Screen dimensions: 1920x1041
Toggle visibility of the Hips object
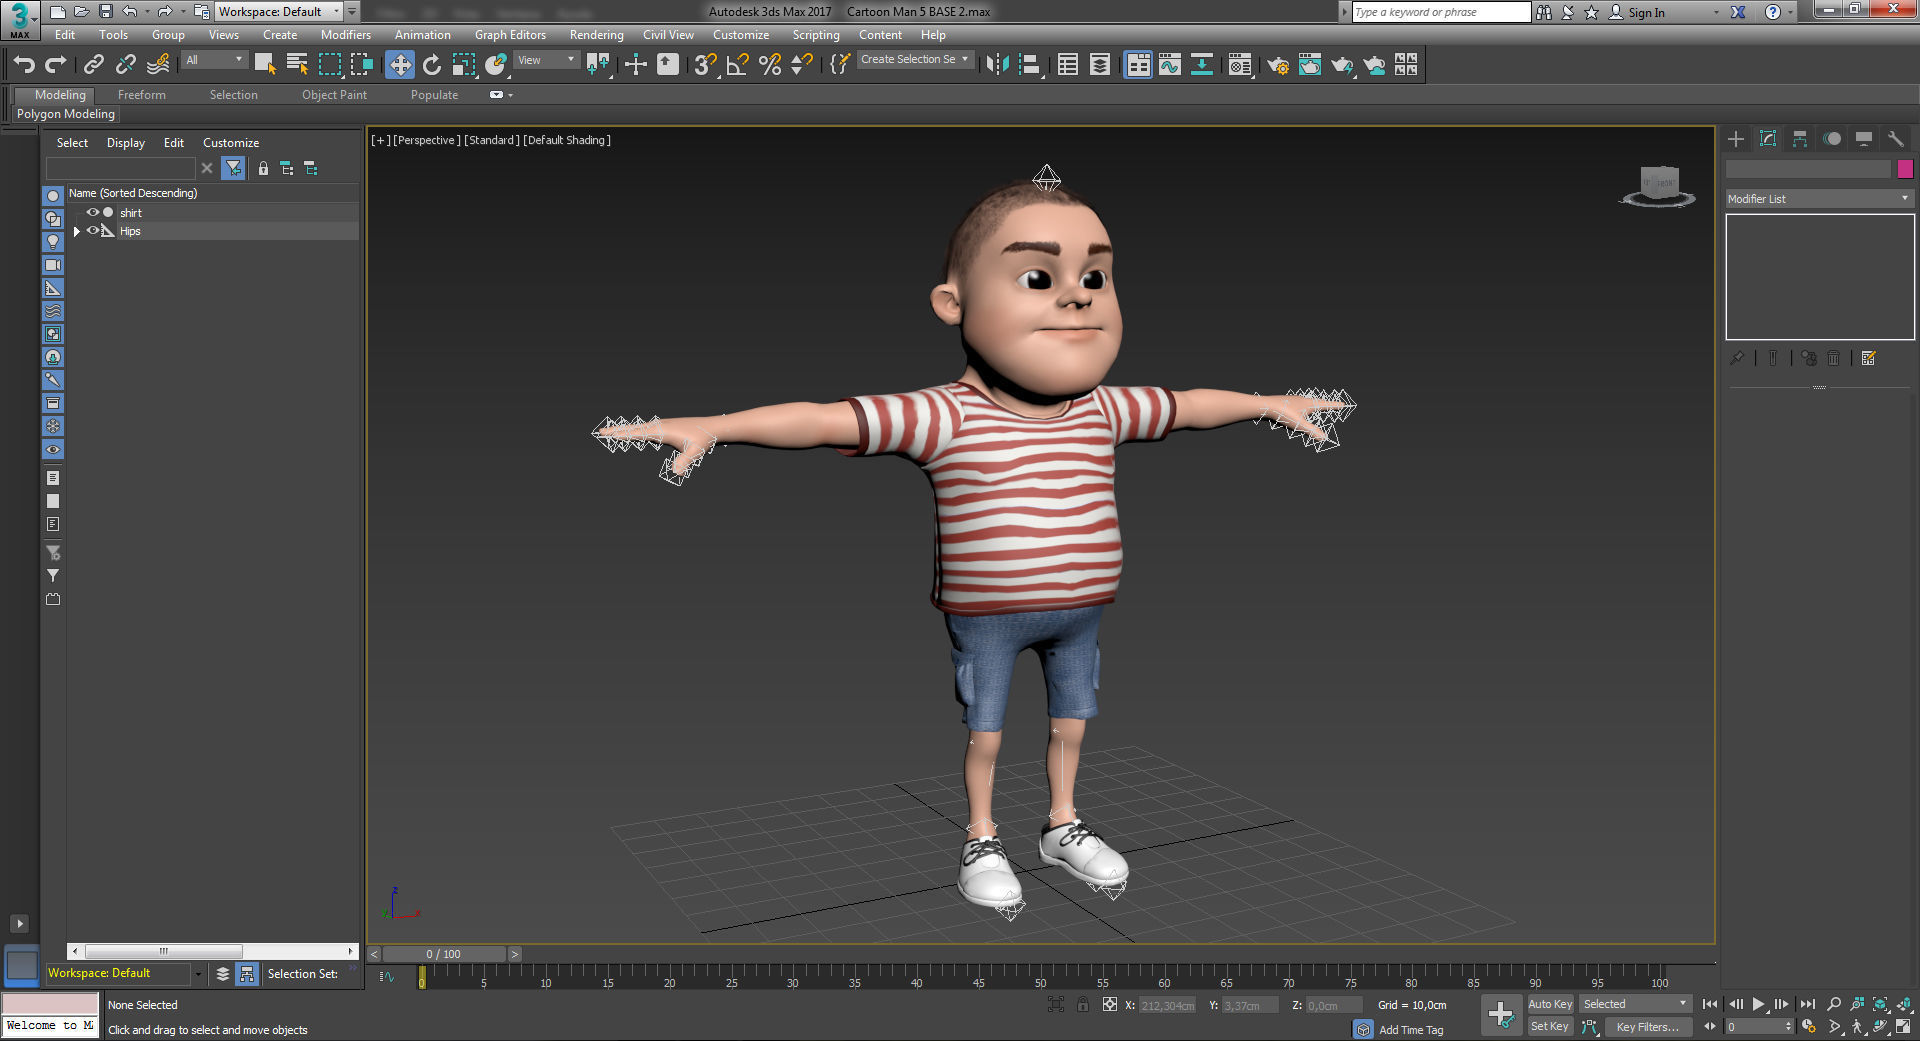(x=92, y=230)
